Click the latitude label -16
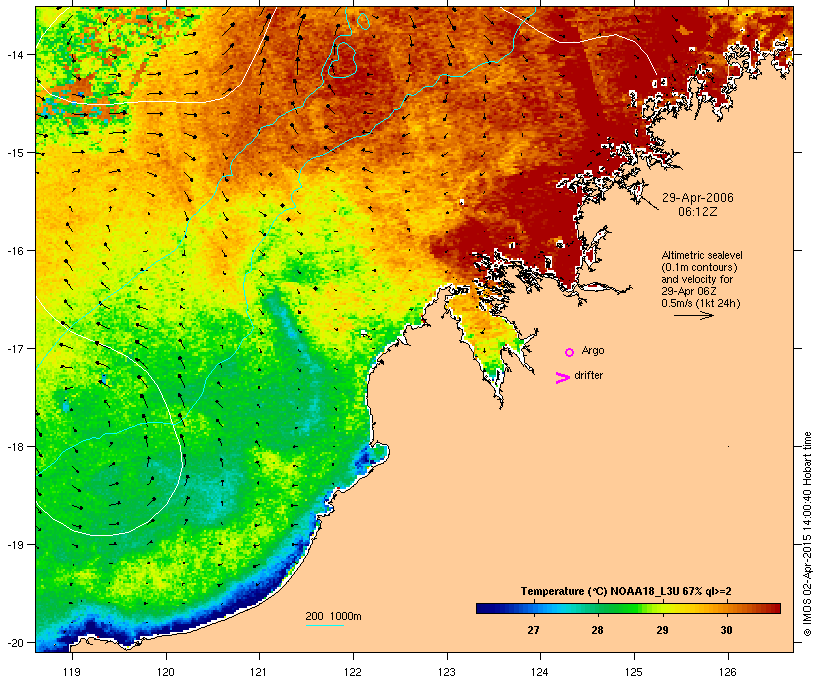The height and width of the screenshot is (680, 820). click(14, 251)
